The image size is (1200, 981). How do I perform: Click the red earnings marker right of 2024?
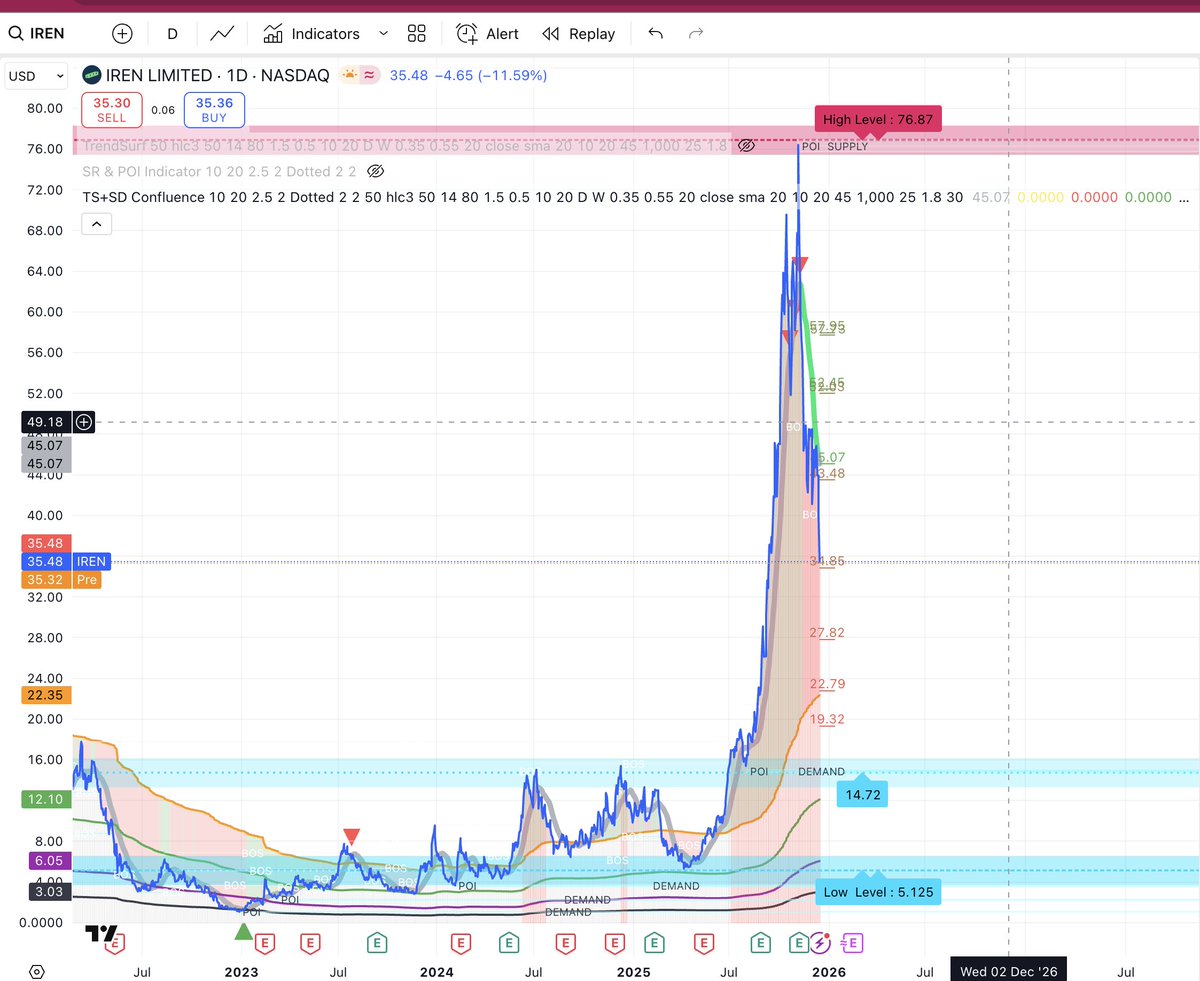click(460, 942)
